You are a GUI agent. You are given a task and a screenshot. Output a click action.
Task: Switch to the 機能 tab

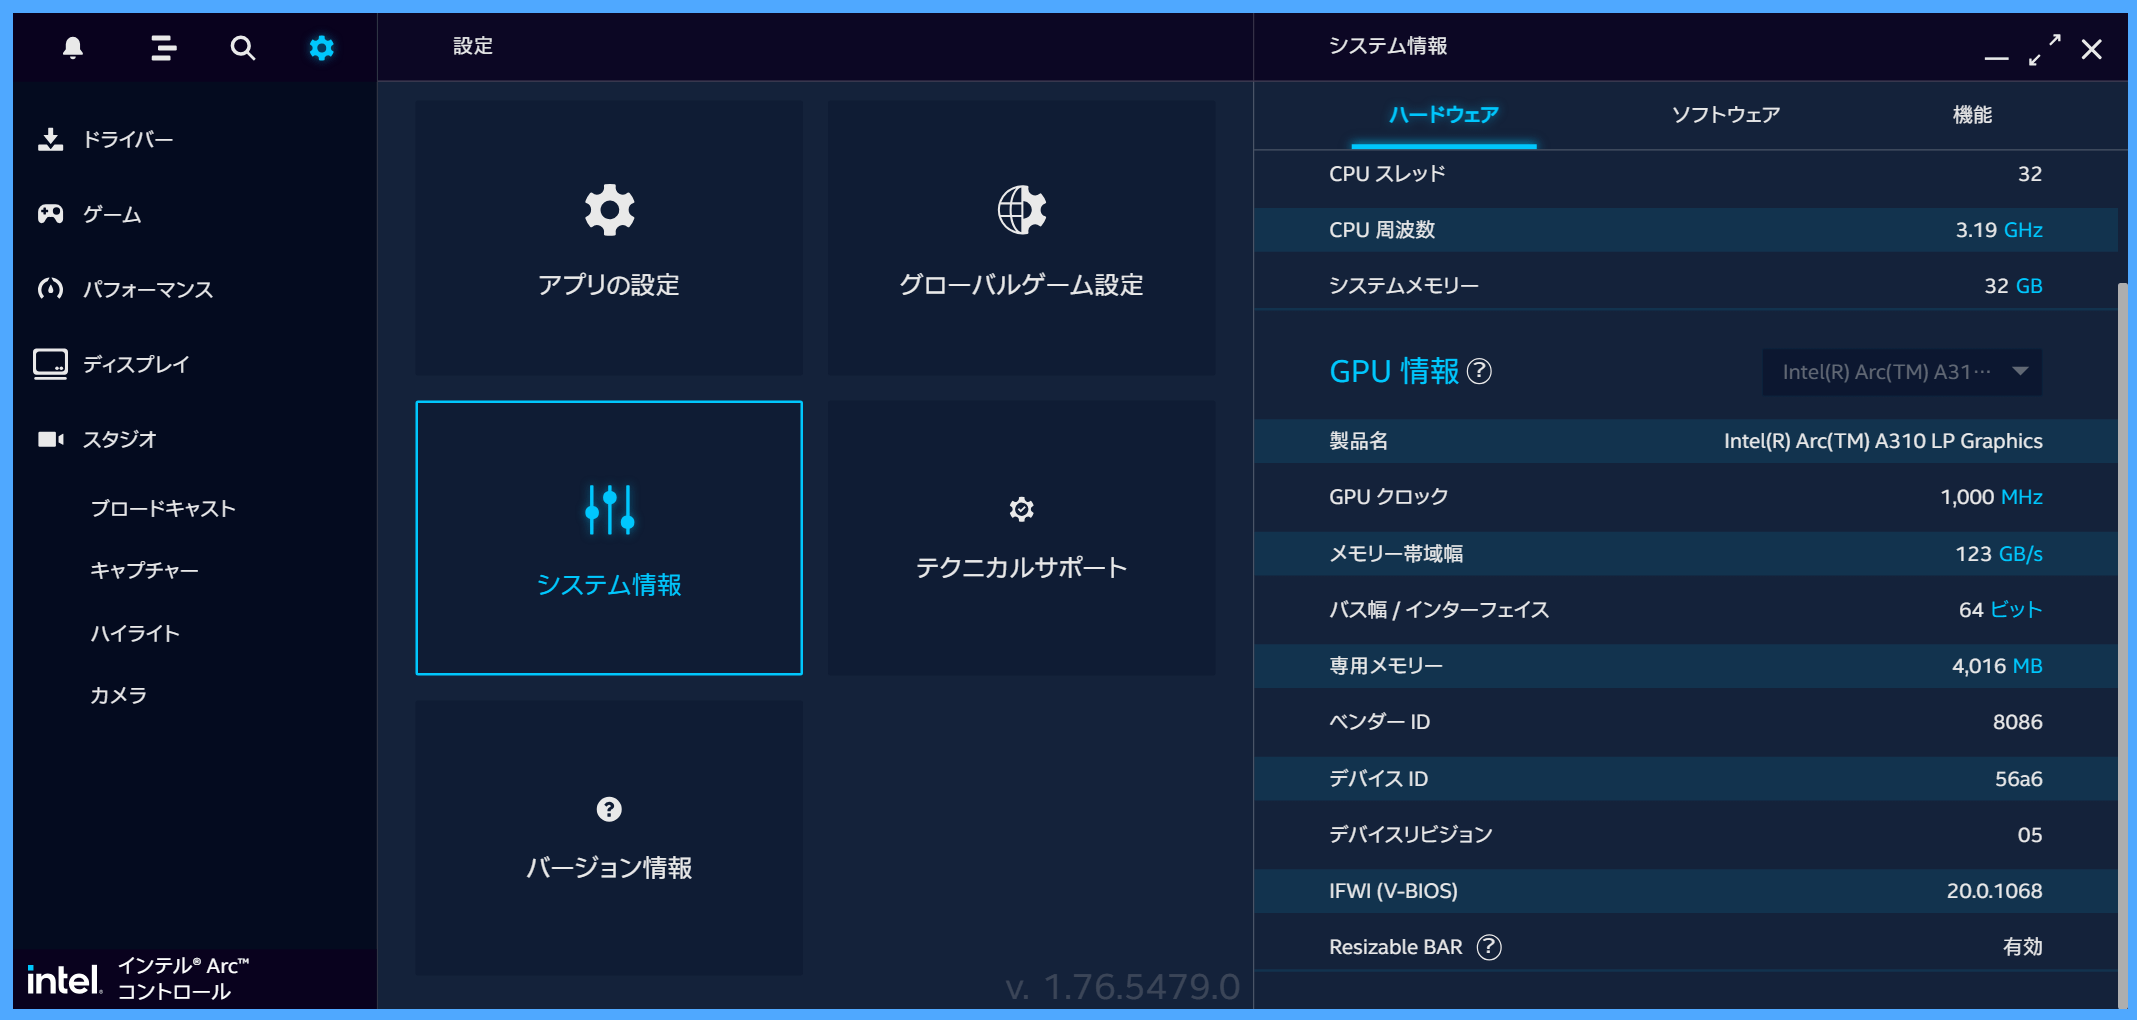[x=1972, y=115]
